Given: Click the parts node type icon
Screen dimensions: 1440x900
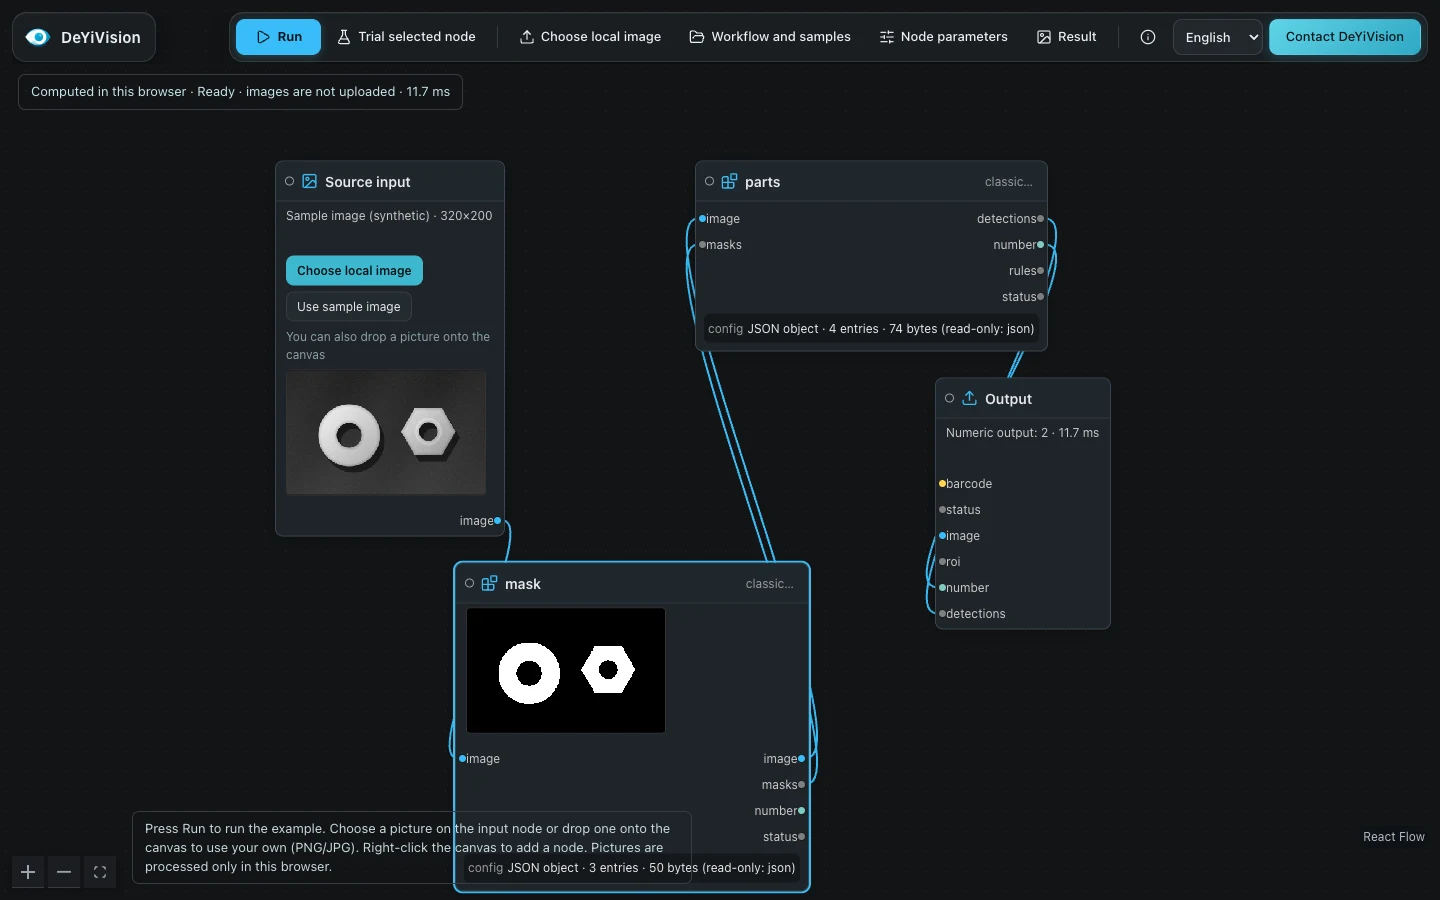Looking at the screenshot, I should click(730, 181).
